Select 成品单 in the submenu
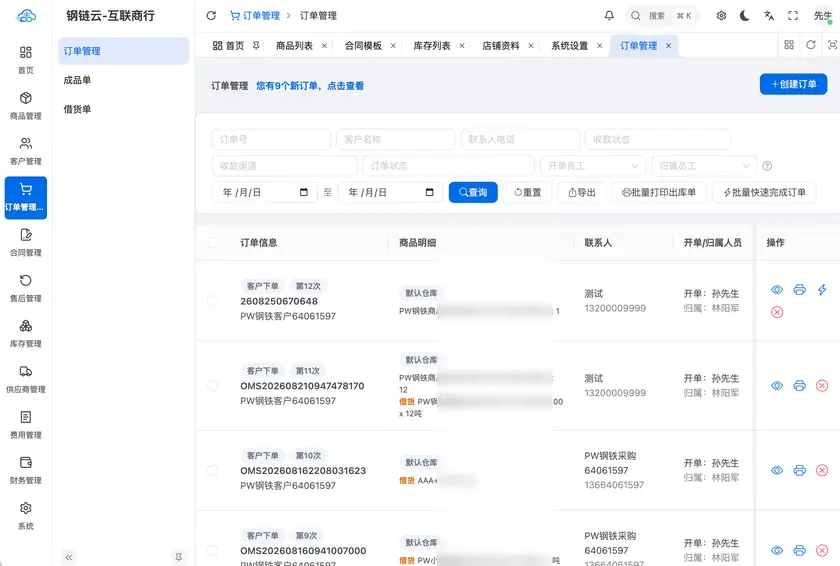This screenshot has height=566, width=840. pyautogui.click(x=123, y=80)
